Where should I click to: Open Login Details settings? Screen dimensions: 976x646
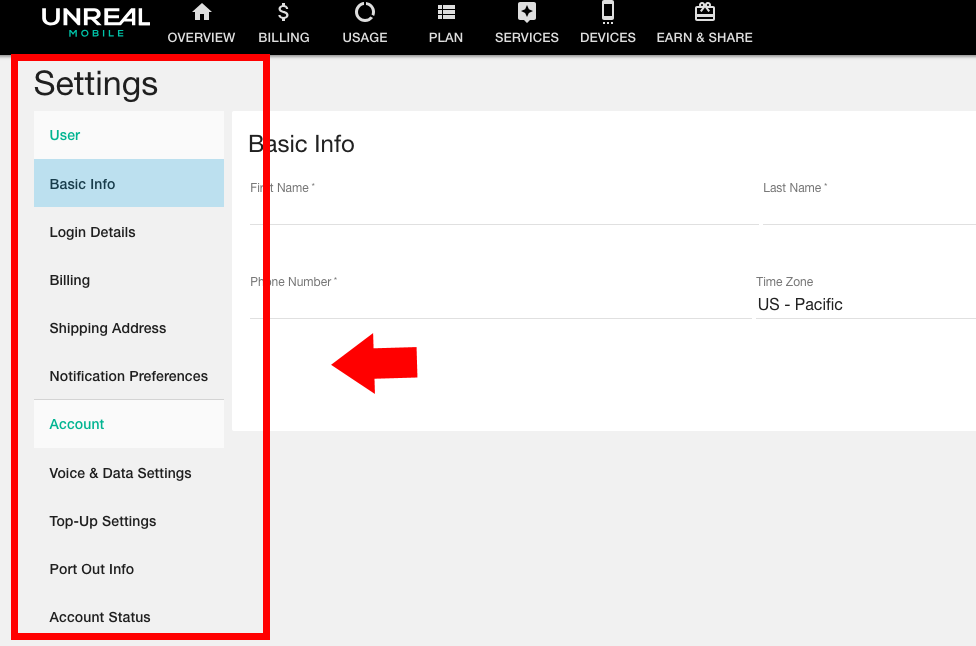(129, 232)
